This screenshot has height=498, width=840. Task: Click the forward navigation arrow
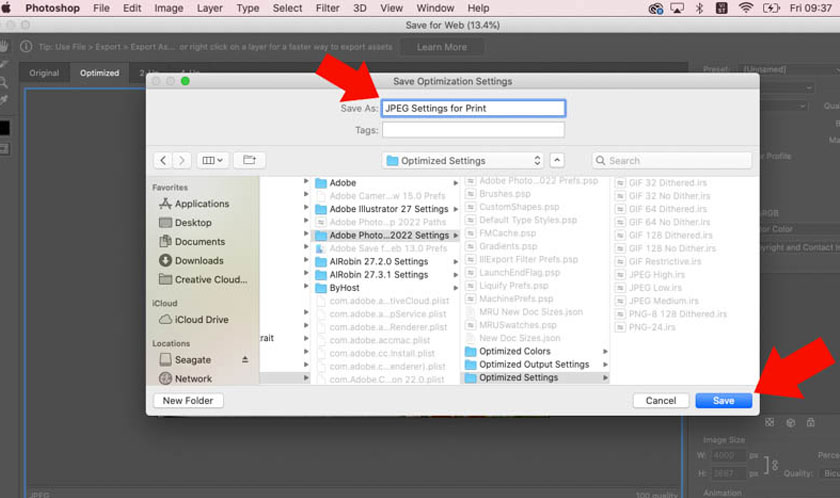click(182, 160)
